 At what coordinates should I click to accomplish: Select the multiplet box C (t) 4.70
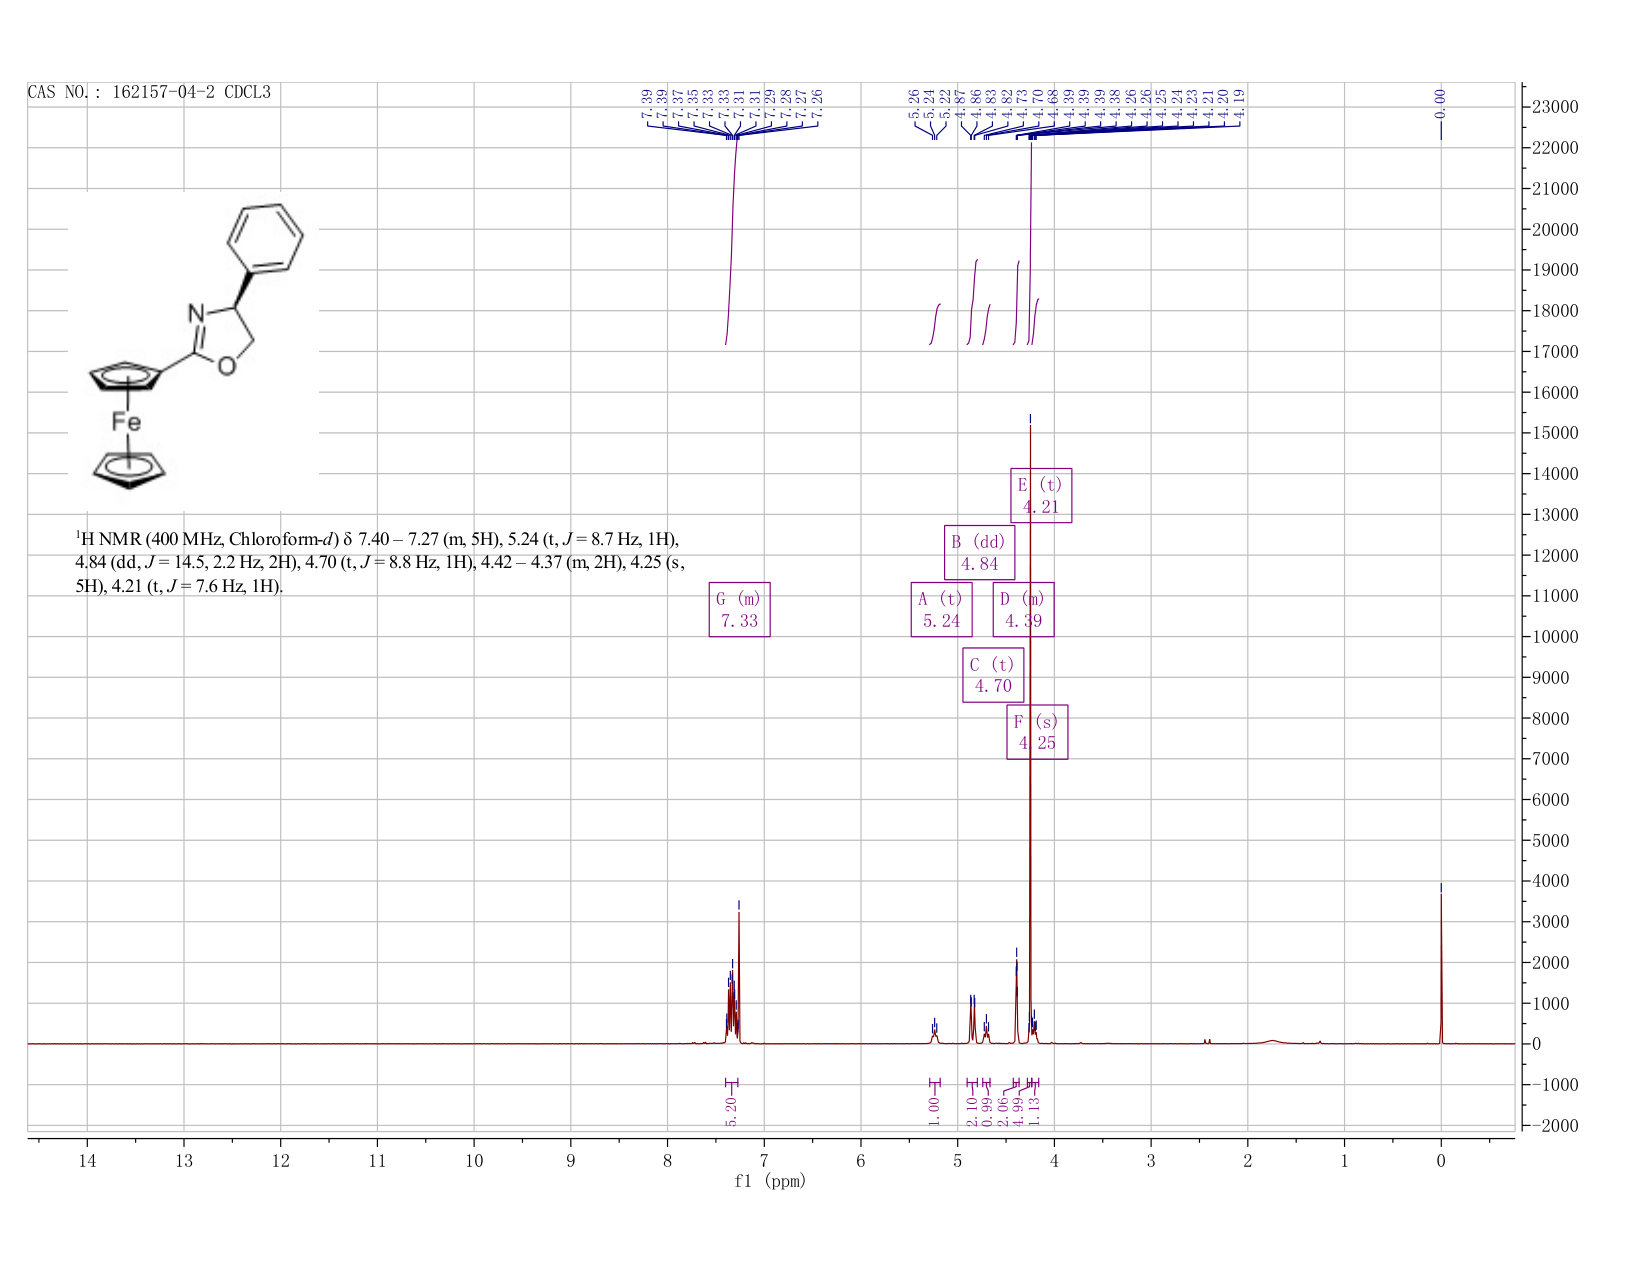(x=993, y=675)
